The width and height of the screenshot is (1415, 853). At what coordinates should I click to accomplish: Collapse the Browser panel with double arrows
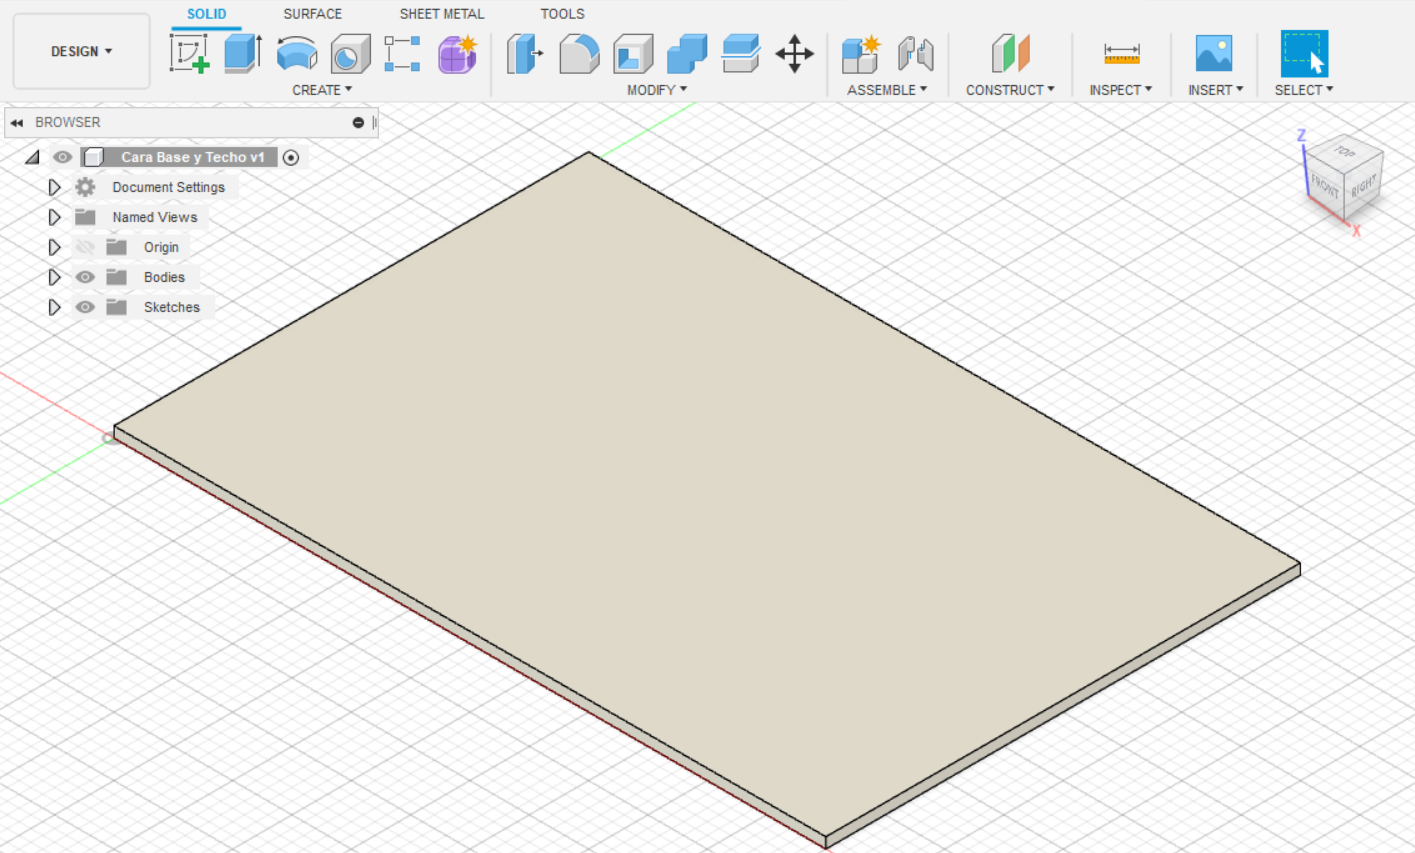[x=17, y=123]
